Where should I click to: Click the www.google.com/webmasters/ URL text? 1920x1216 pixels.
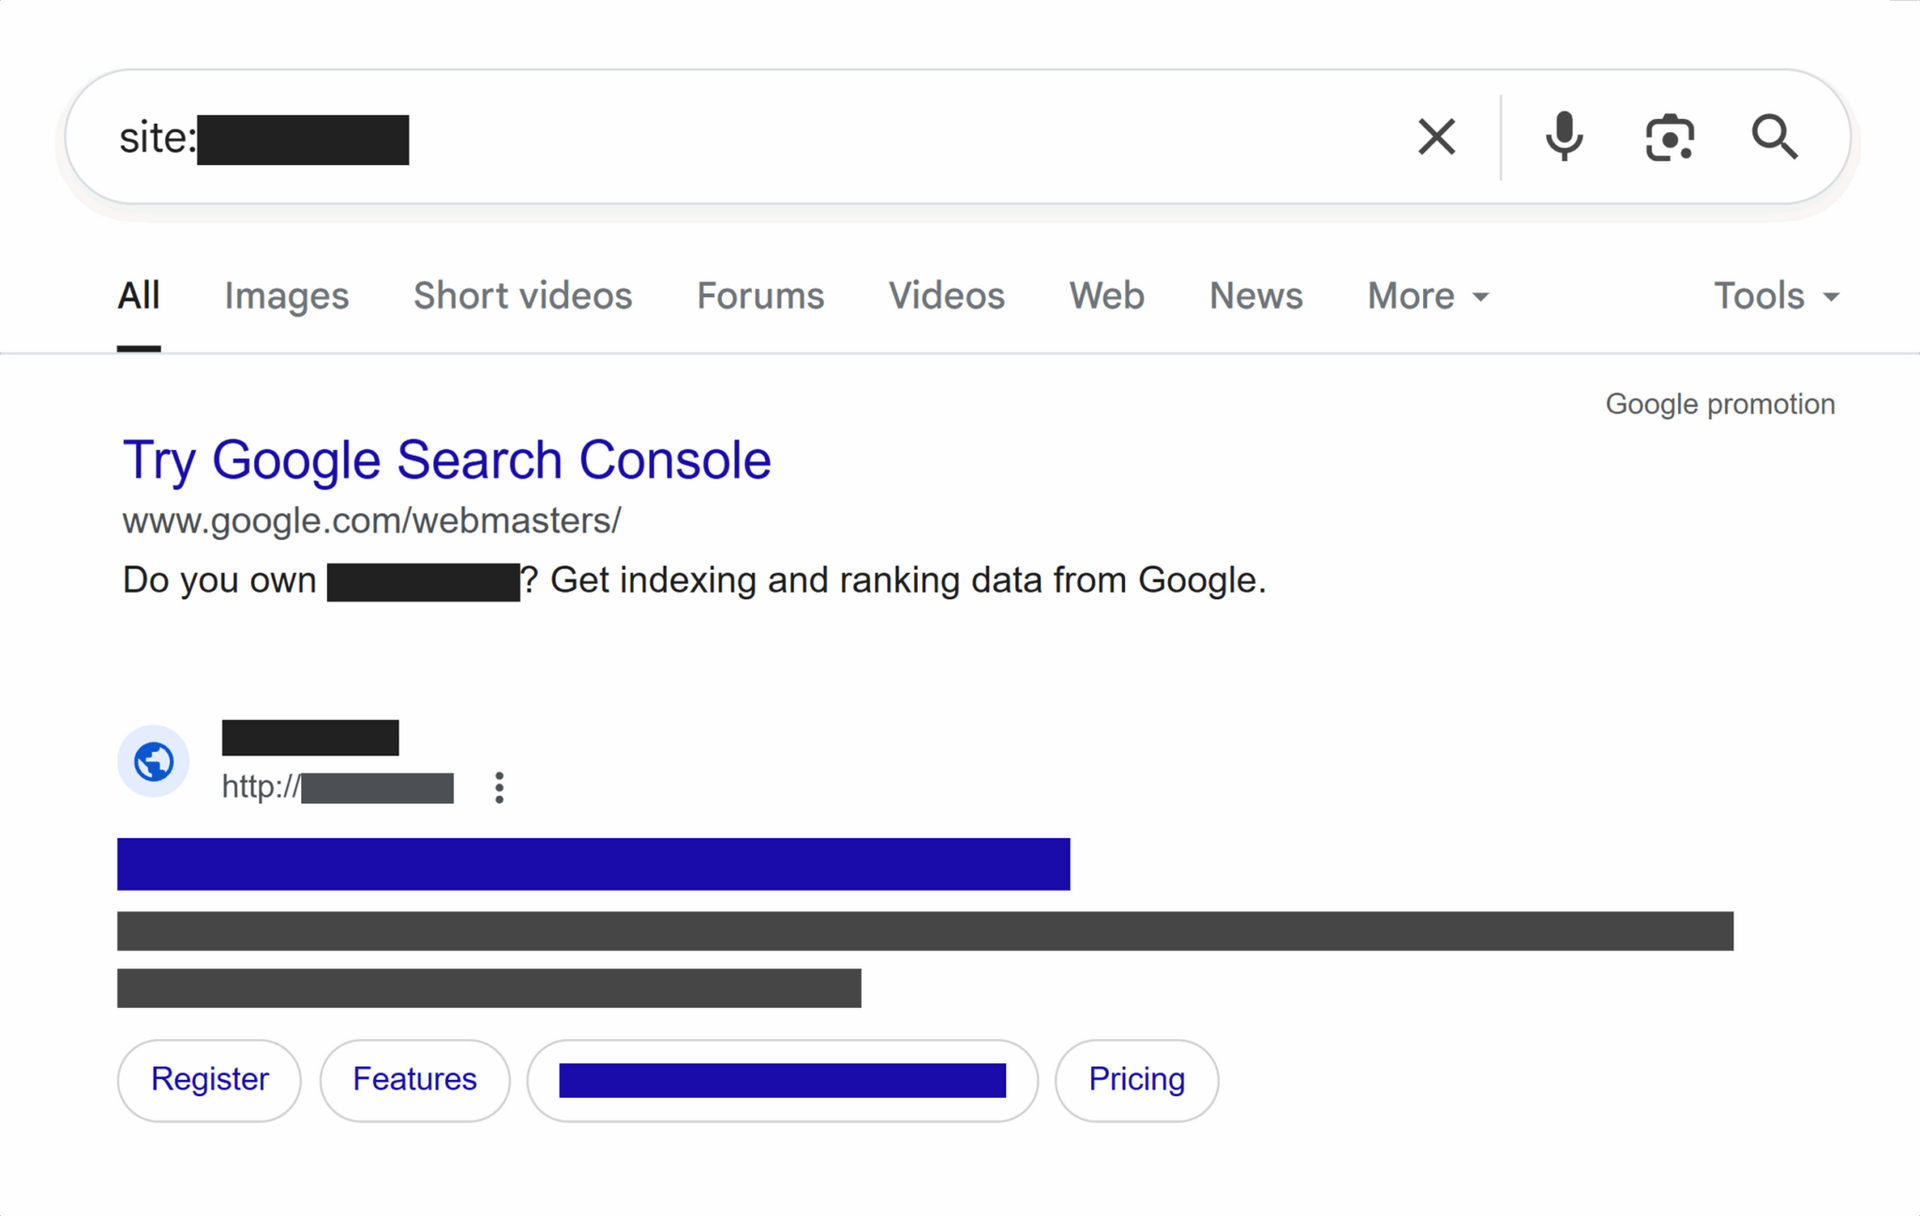372,521
